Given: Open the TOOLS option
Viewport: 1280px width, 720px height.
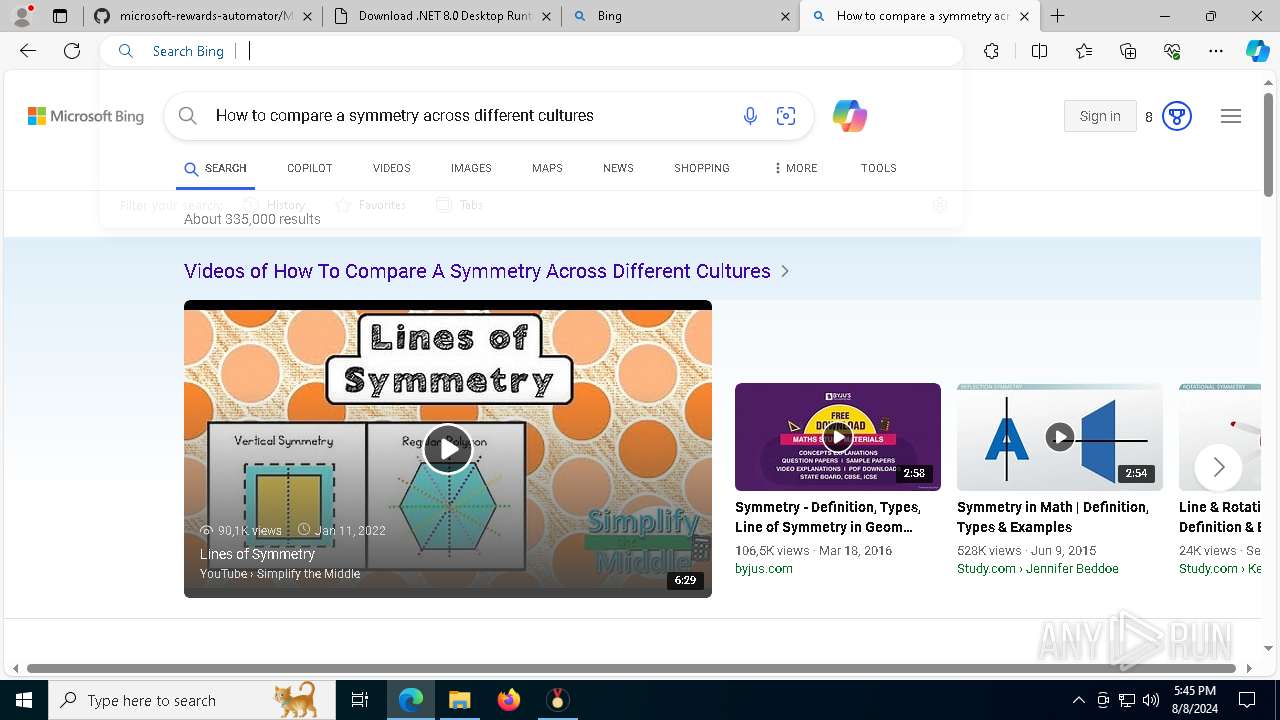Looking at the screenshot, I should (x=879, y=168).
